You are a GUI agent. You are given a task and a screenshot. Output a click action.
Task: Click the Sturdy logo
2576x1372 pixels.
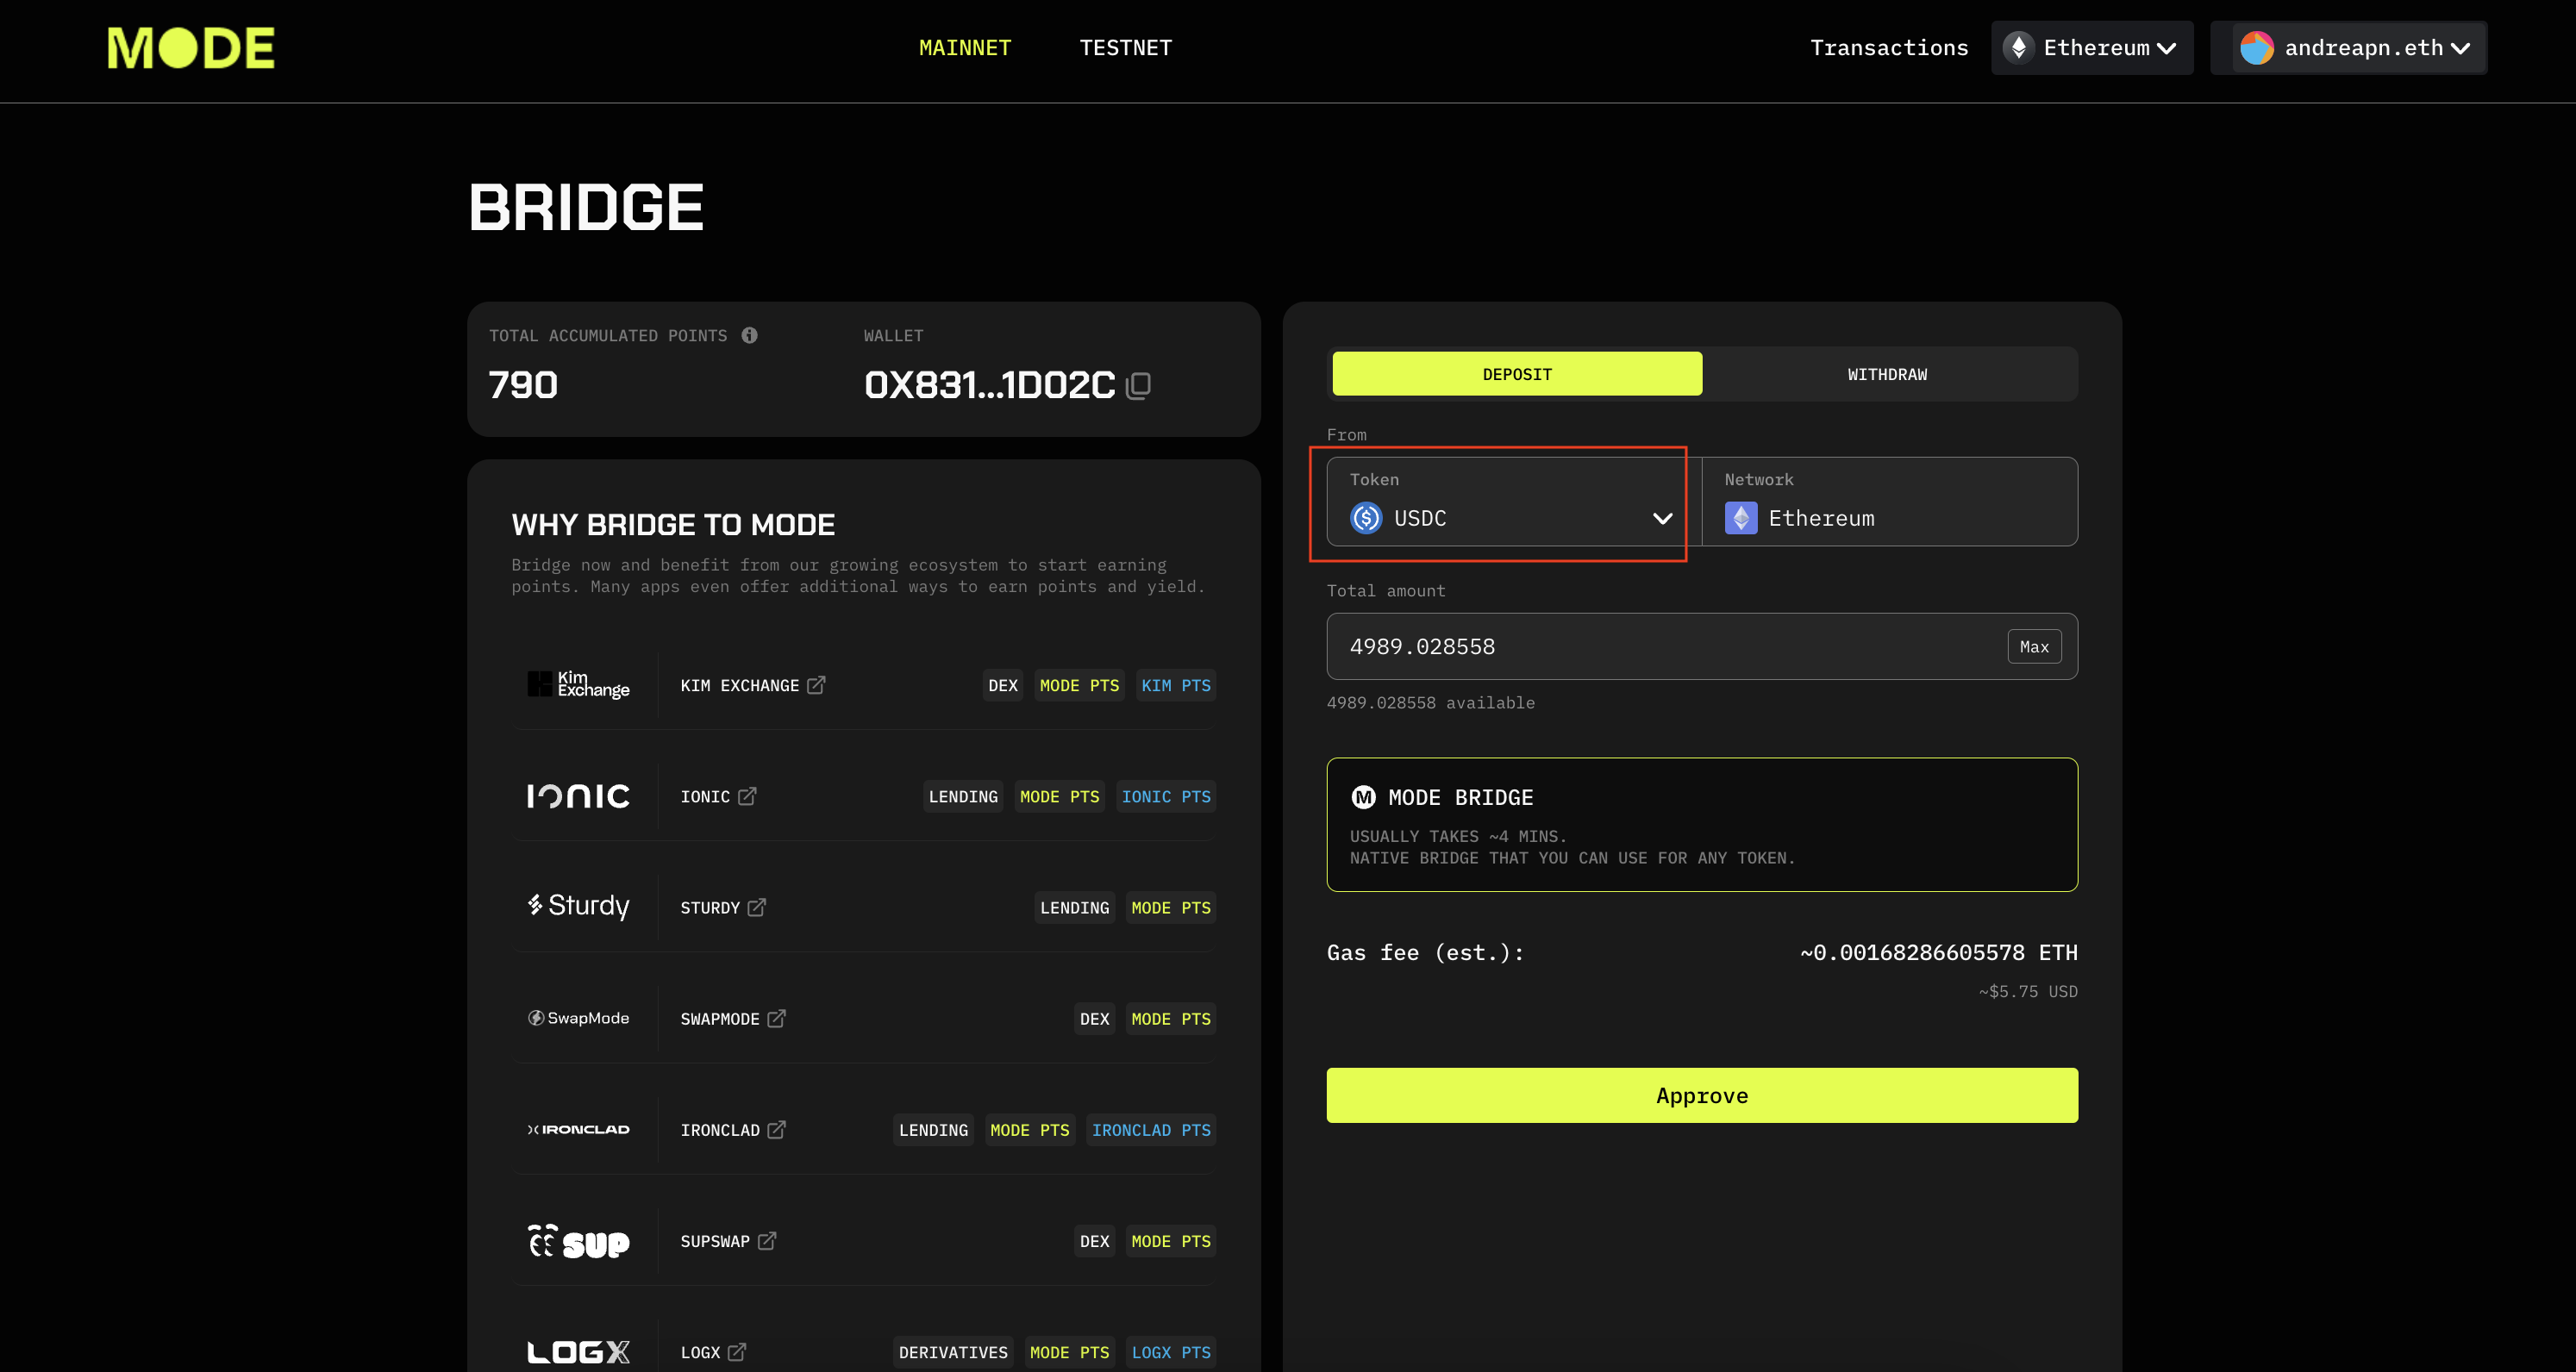pos(578,906)
